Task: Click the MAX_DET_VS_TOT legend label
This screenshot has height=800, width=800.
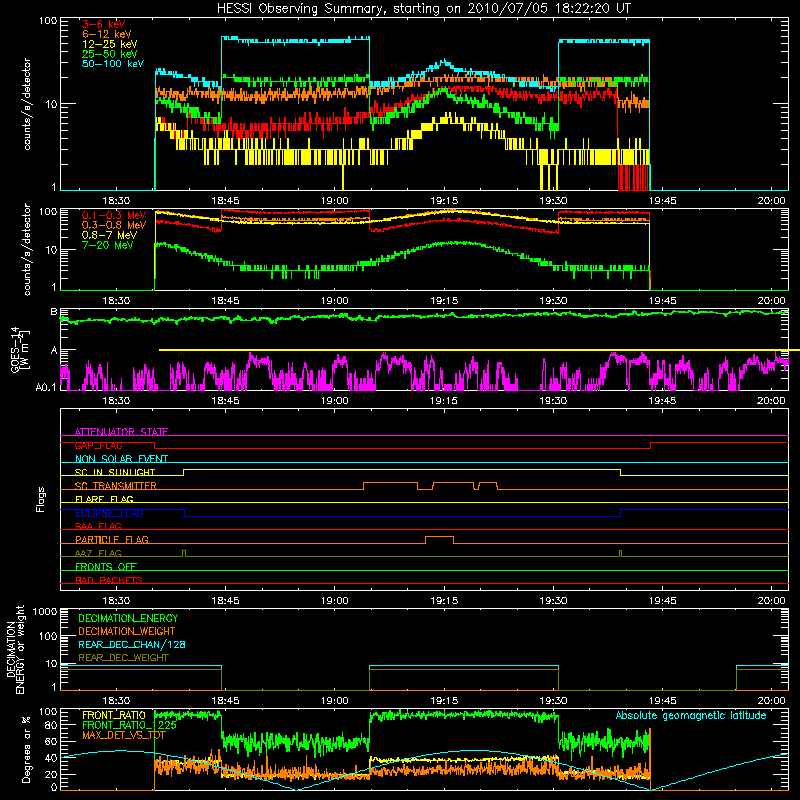Action: pos(123,735)
